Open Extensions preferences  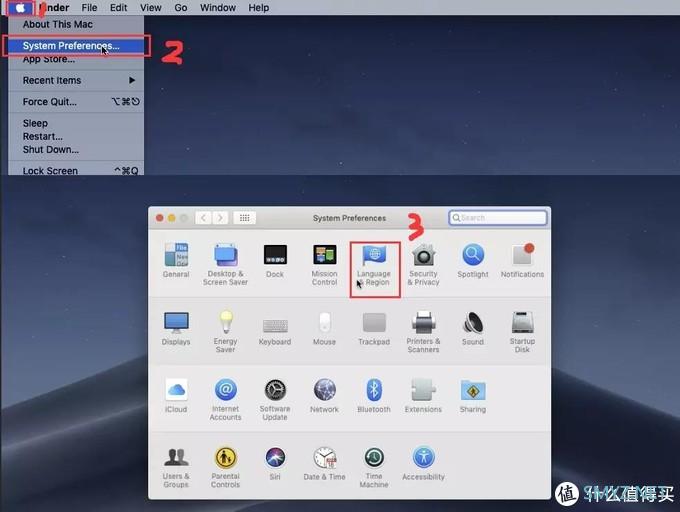coord(424,395)
